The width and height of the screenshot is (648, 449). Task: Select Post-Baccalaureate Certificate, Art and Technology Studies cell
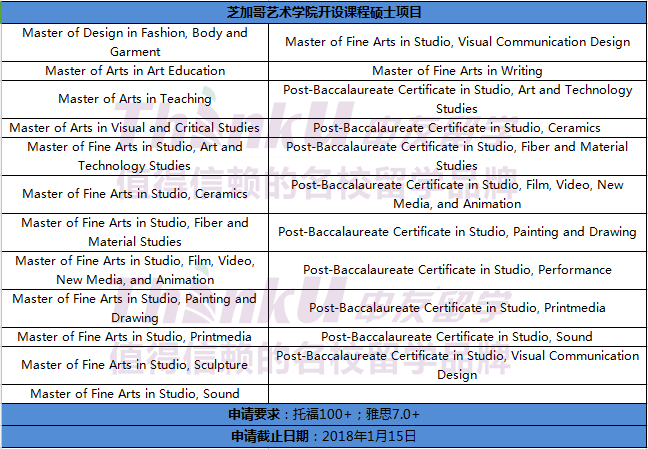(x=457, y=99)
